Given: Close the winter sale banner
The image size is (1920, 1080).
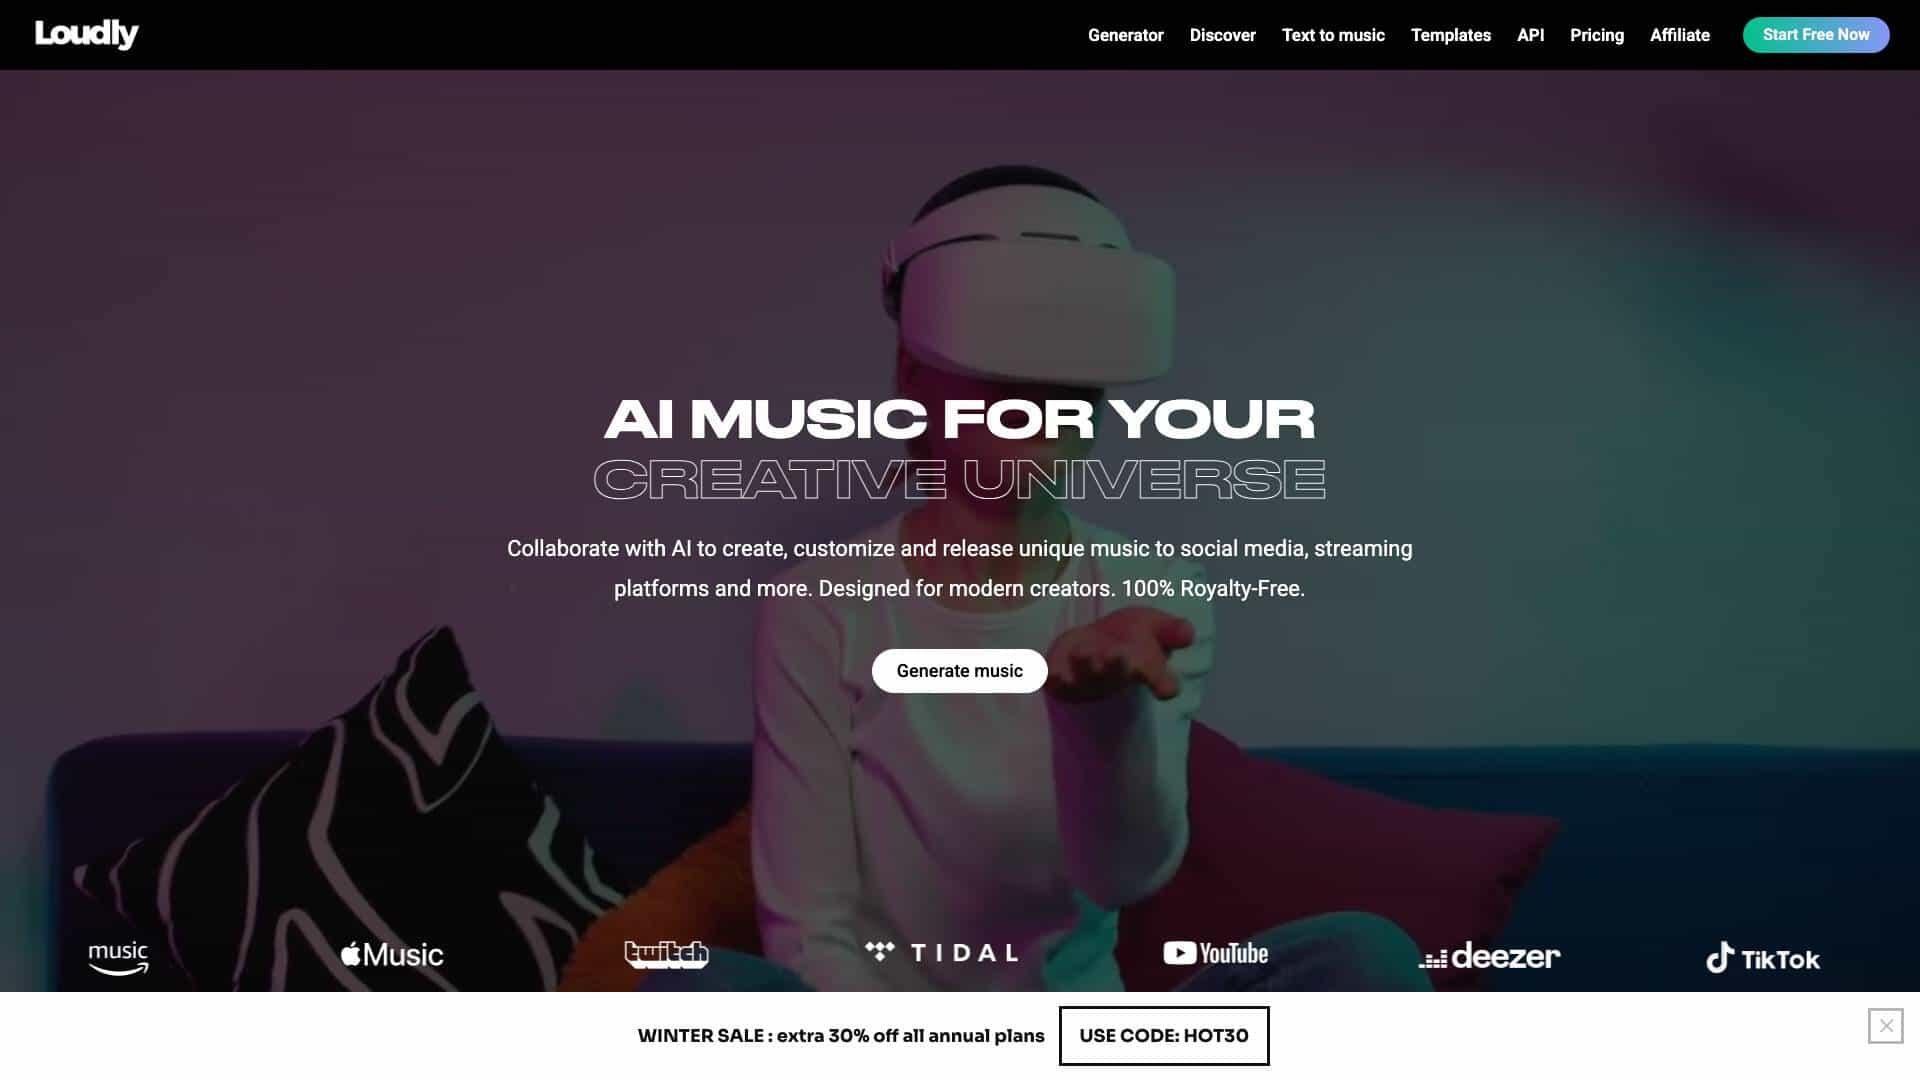Looking at the screenshot, I should 1885,1026.
